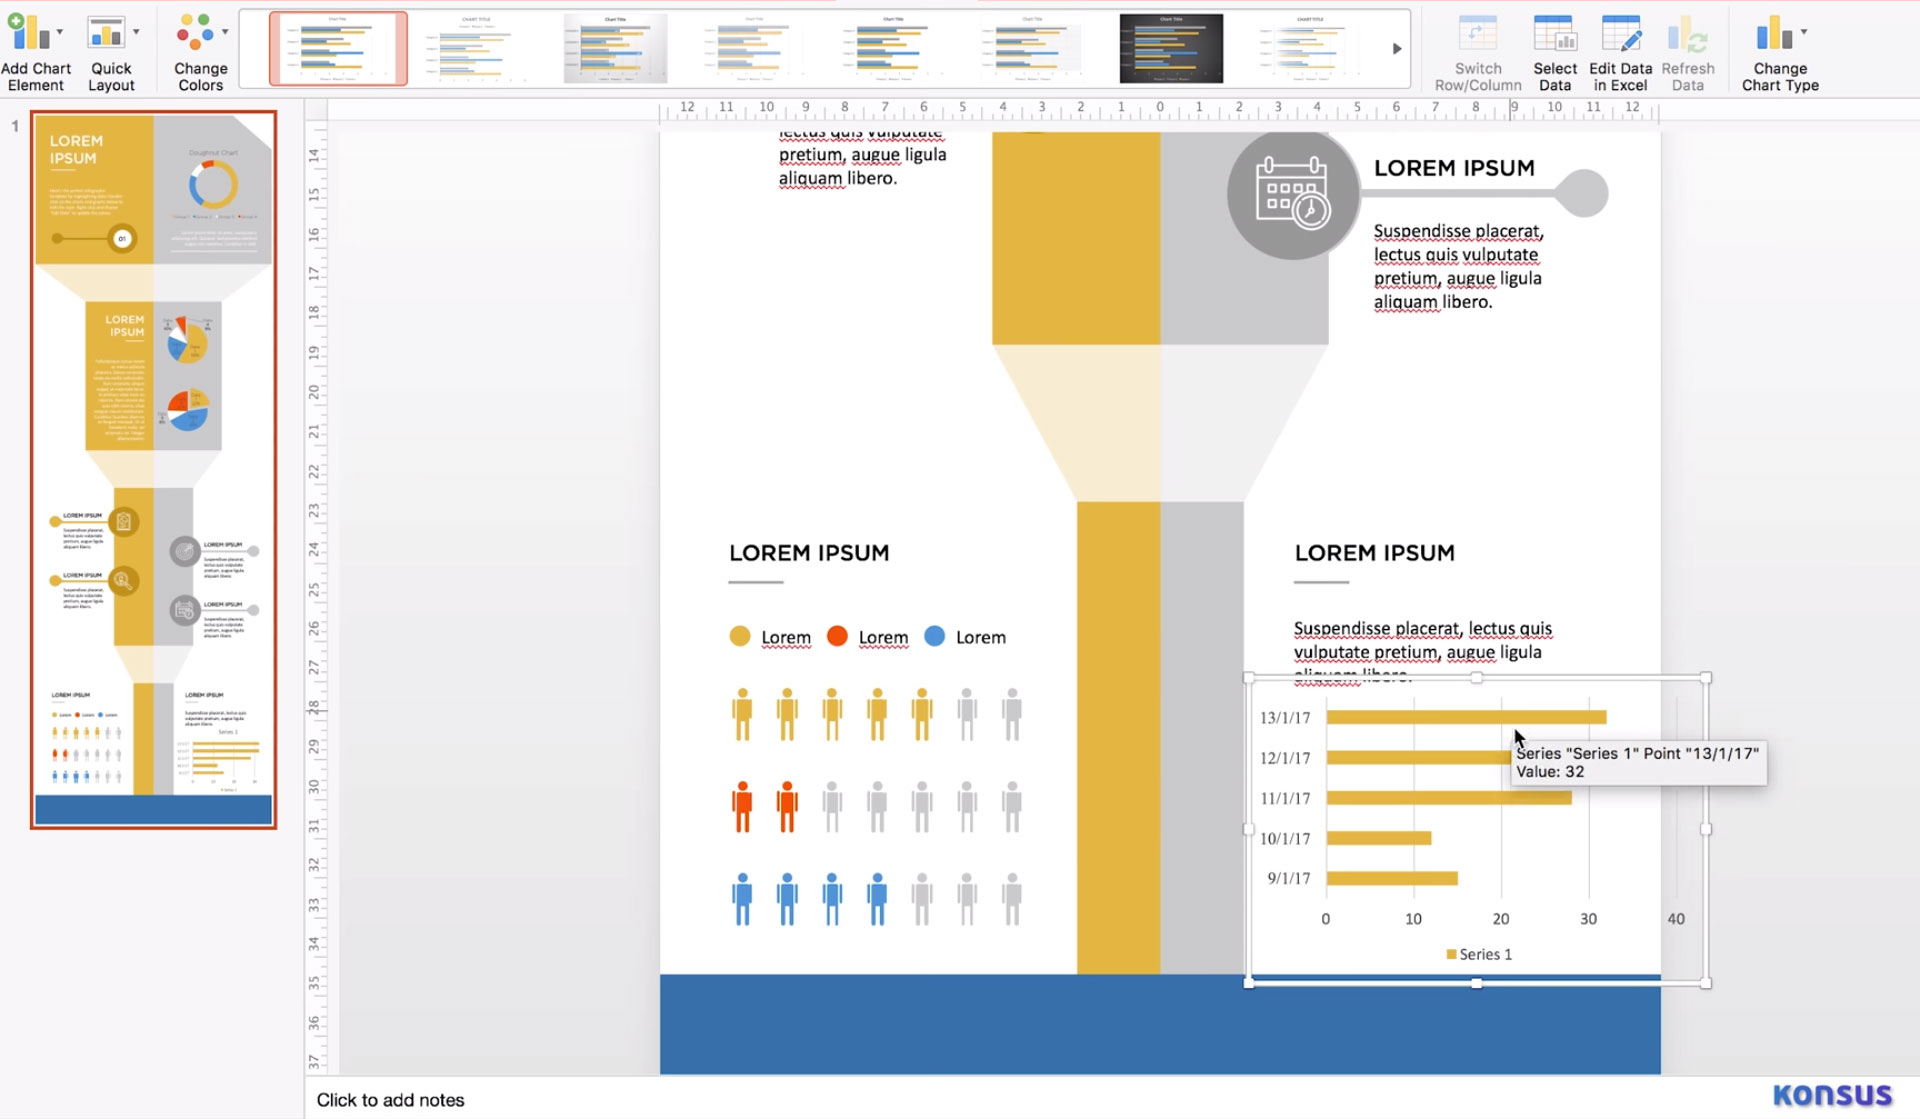Screen dimensions: 1920x1119
Task: Click the dark bar chart layout thumbnail
Action: tap(1169, 48)
